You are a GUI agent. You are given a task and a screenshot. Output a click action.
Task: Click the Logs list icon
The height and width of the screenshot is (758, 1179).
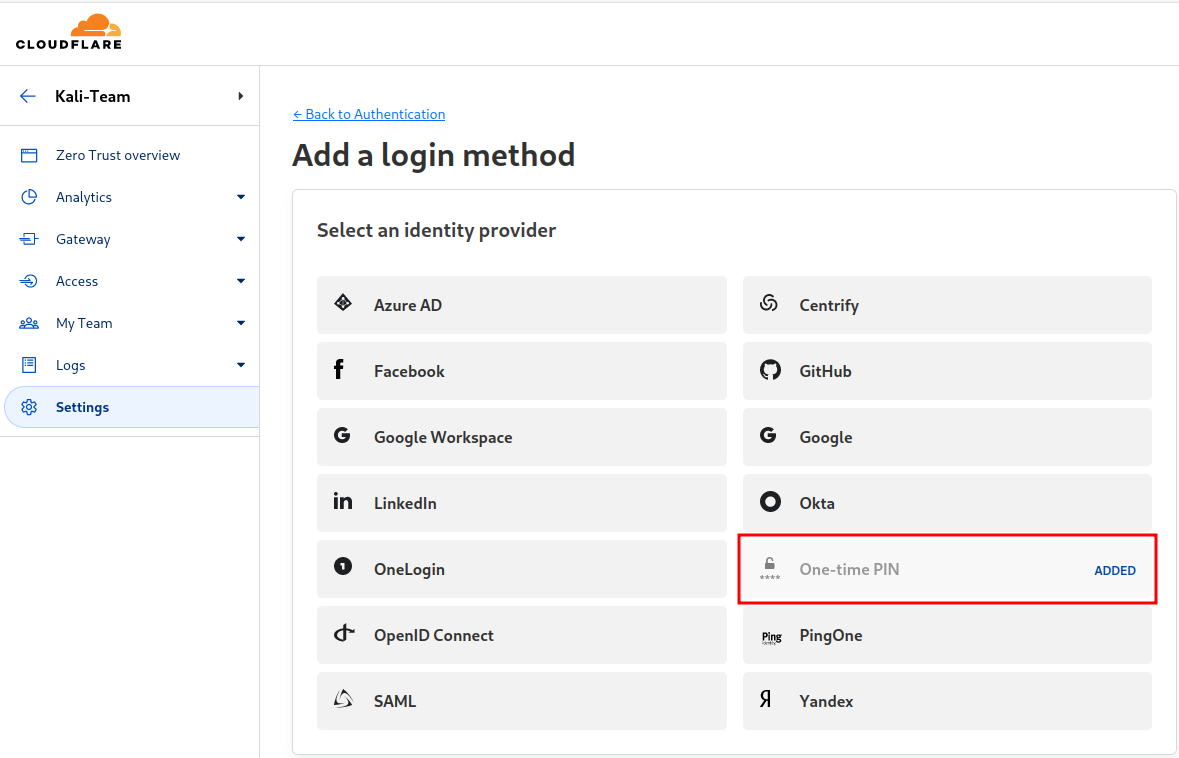click(29, 365)
